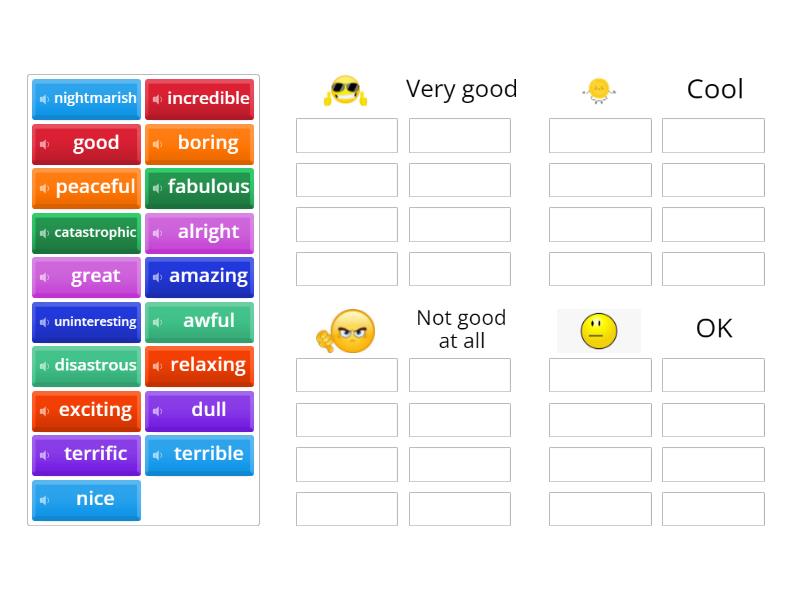800x600 pixels.
Task: Select the green 'great' tile
Action: 86,277
